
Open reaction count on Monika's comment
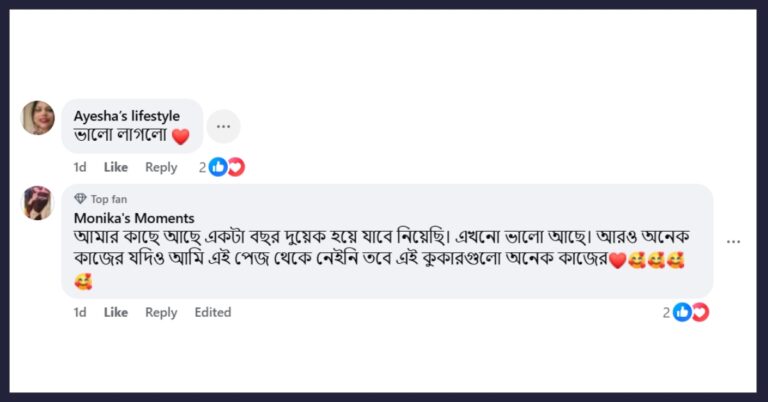[666, 312]
